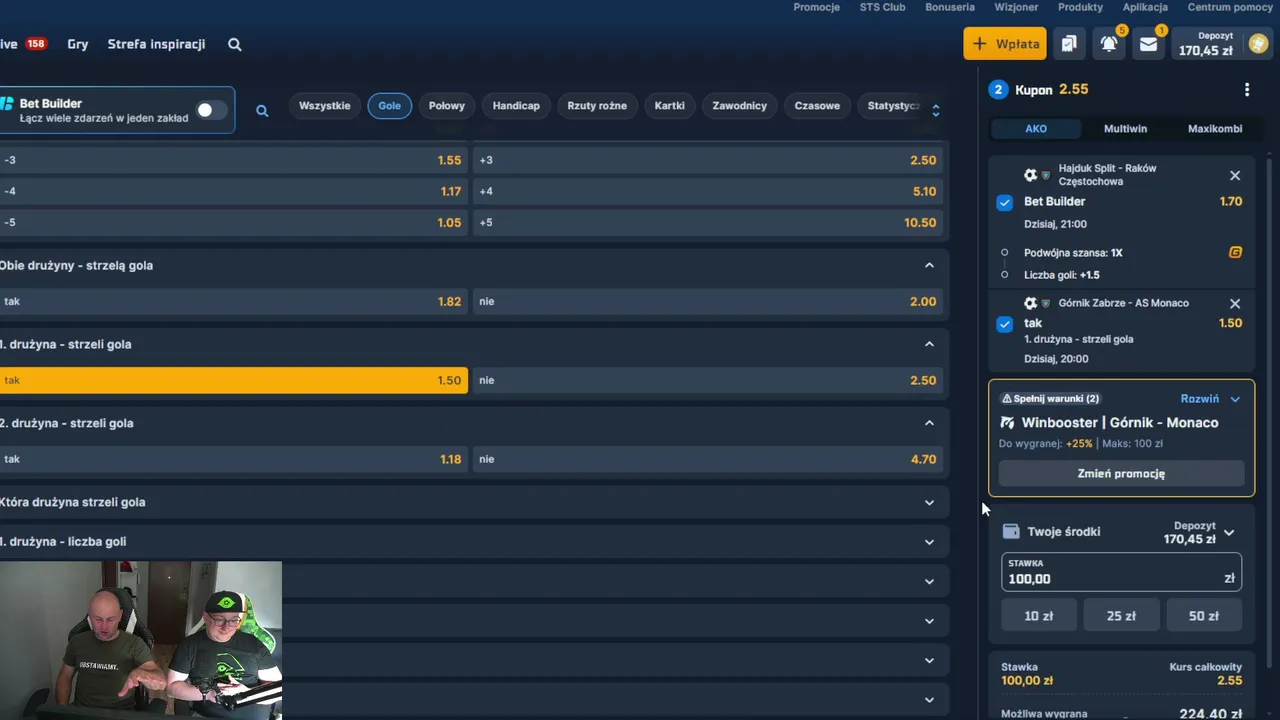Open the coupons history icon beside Wpłata
Image resolution: width=1280 pixels, height=720 pixels.
[1069, 44]
